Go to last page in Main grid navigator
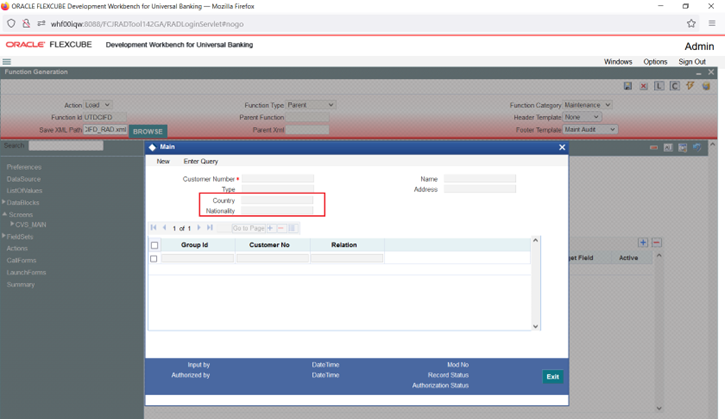 coord(210,228)
